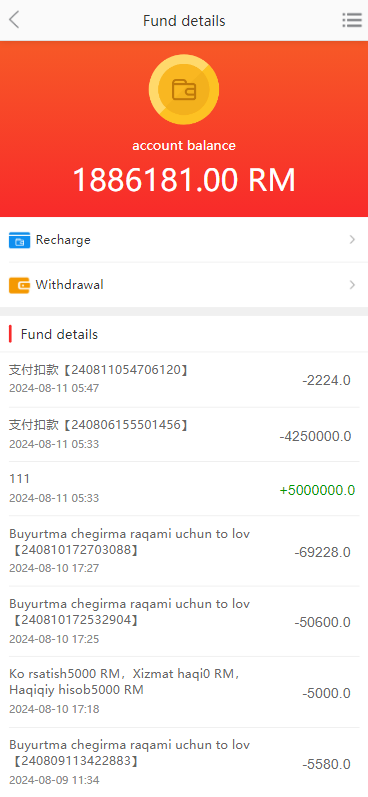Image resolution: width=368 pixels, height=797 pixels.
Task: Open transaction 240806155501456 entry
Action: 184,435
